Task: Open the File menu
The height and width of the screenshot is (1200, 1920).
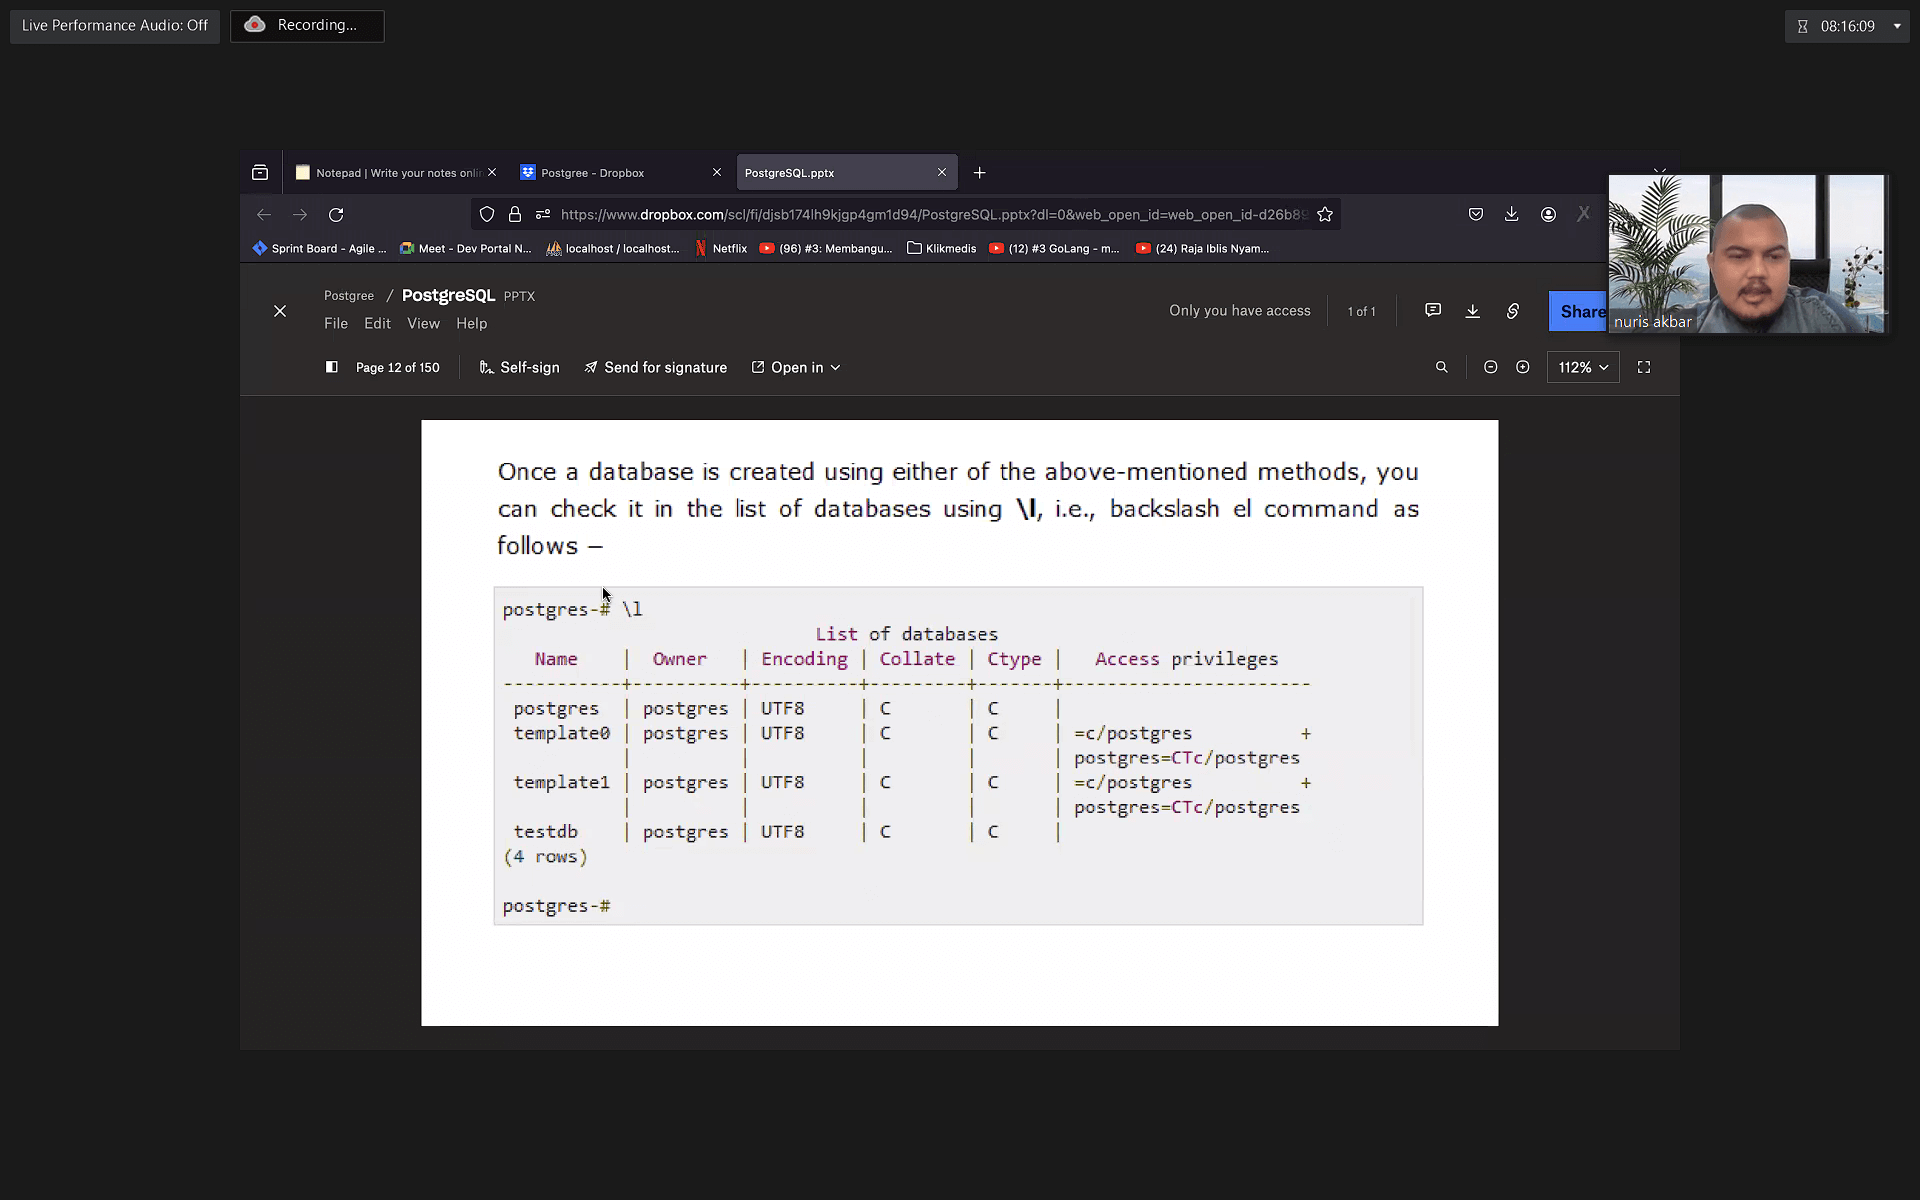Action: (336, 323)
